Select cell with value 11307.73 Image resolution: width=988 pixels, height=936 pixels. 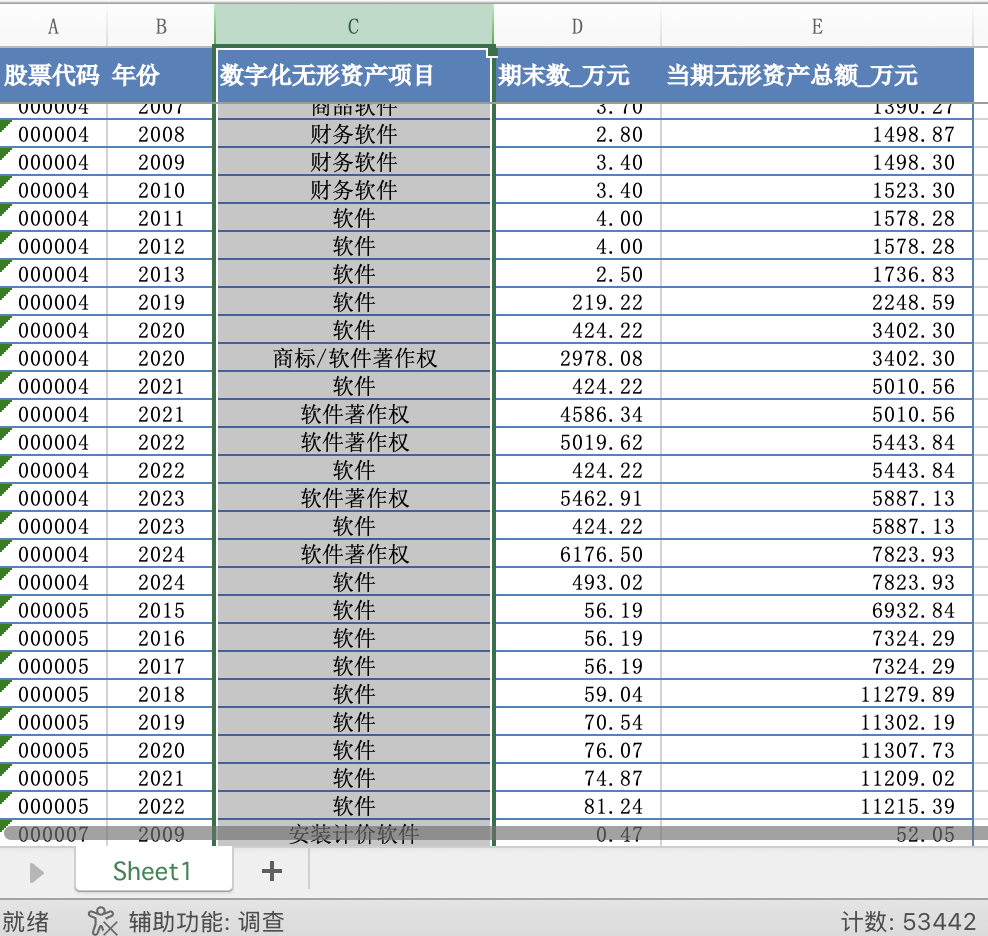pos(817,750)
